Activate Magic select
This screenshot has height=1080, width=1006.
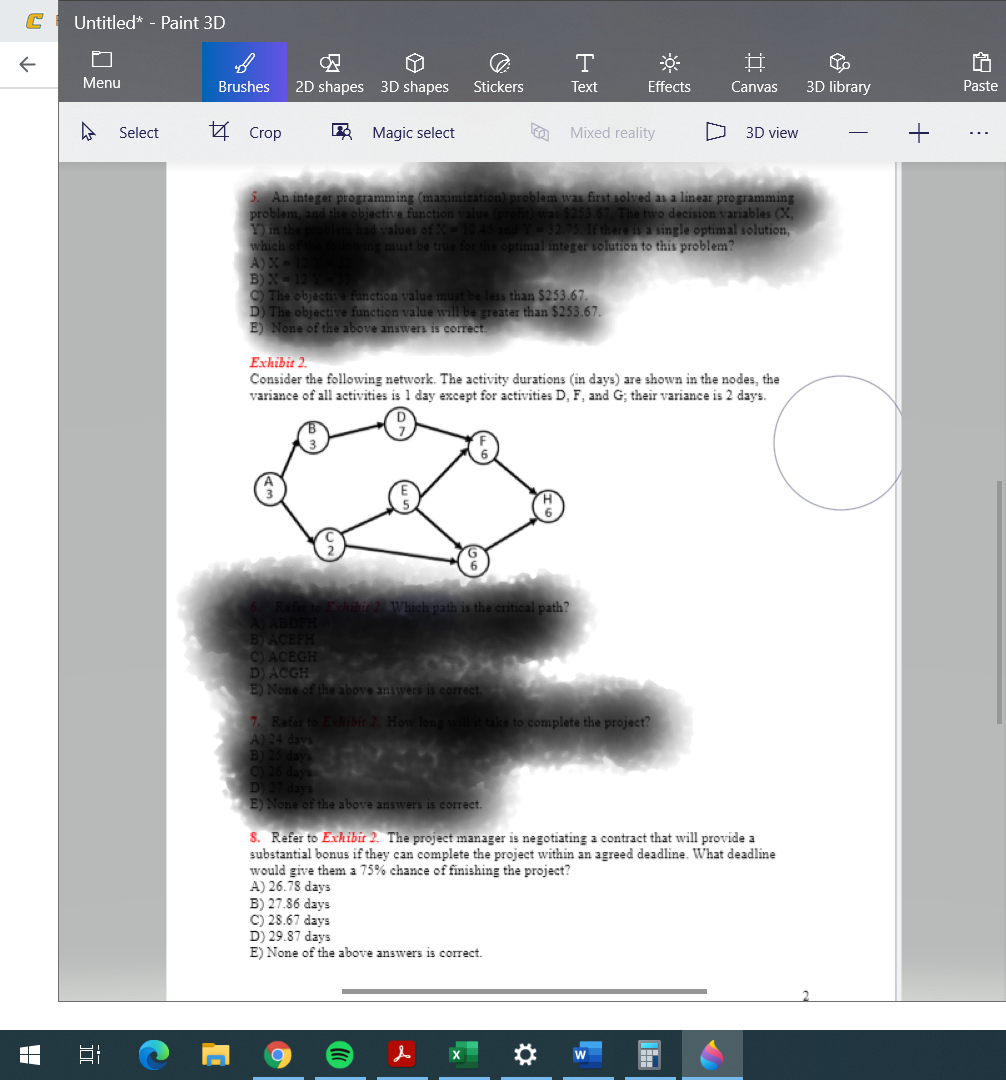[x=393, y=132]
